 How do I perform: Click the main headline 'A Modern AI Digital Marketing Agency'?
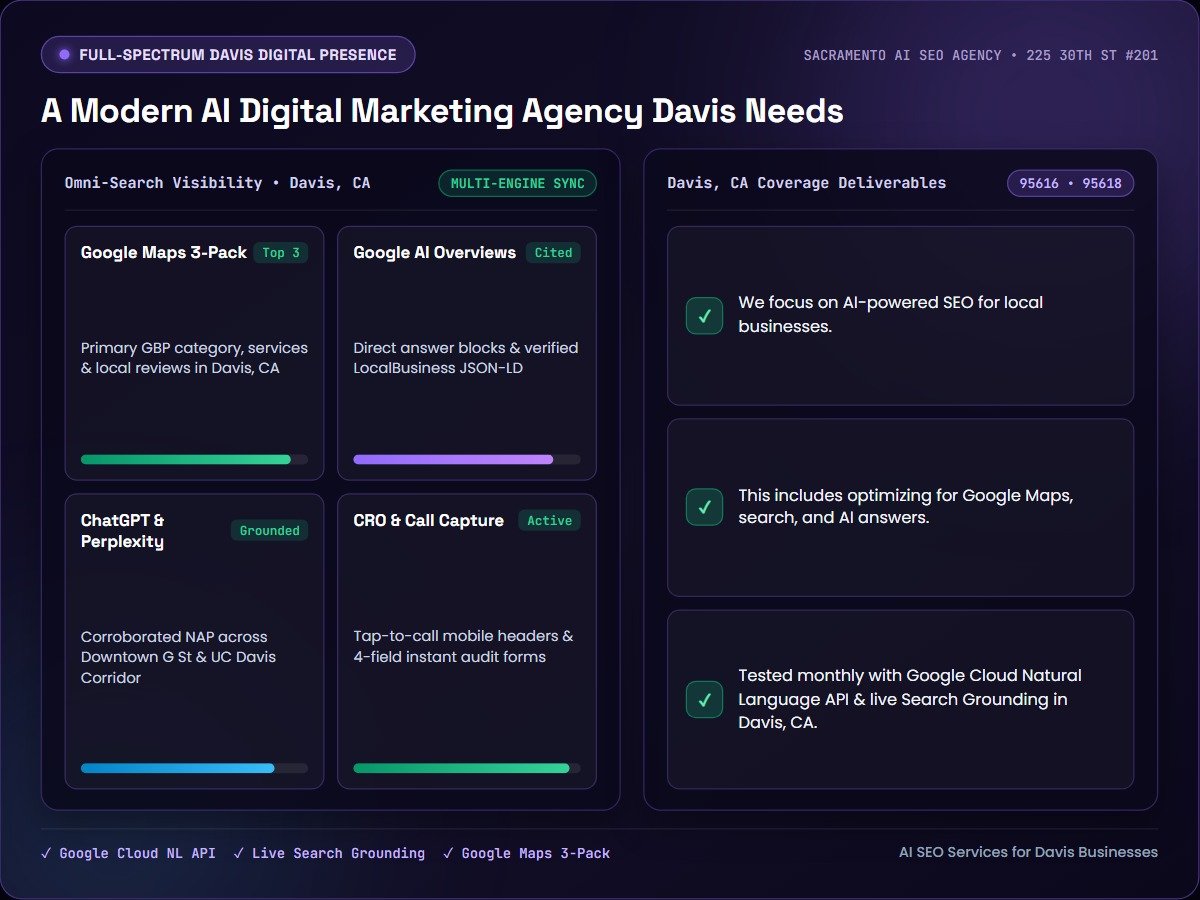click(x=442, y=111)
